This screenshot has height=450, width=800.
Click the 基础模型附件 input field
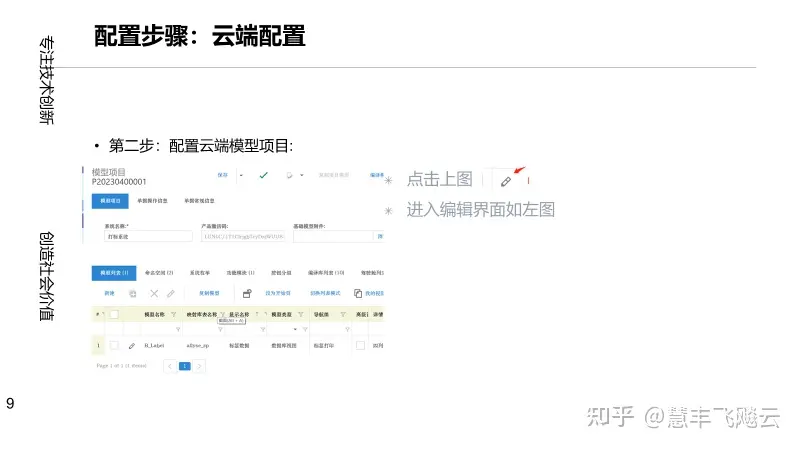[333, 236]
